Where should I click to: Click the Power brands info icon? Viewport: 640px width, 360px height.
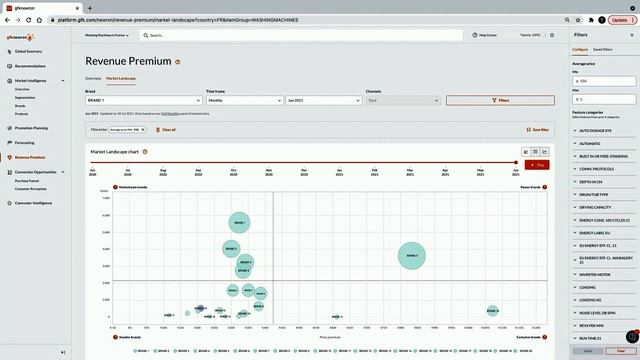[x=544, y=187]
